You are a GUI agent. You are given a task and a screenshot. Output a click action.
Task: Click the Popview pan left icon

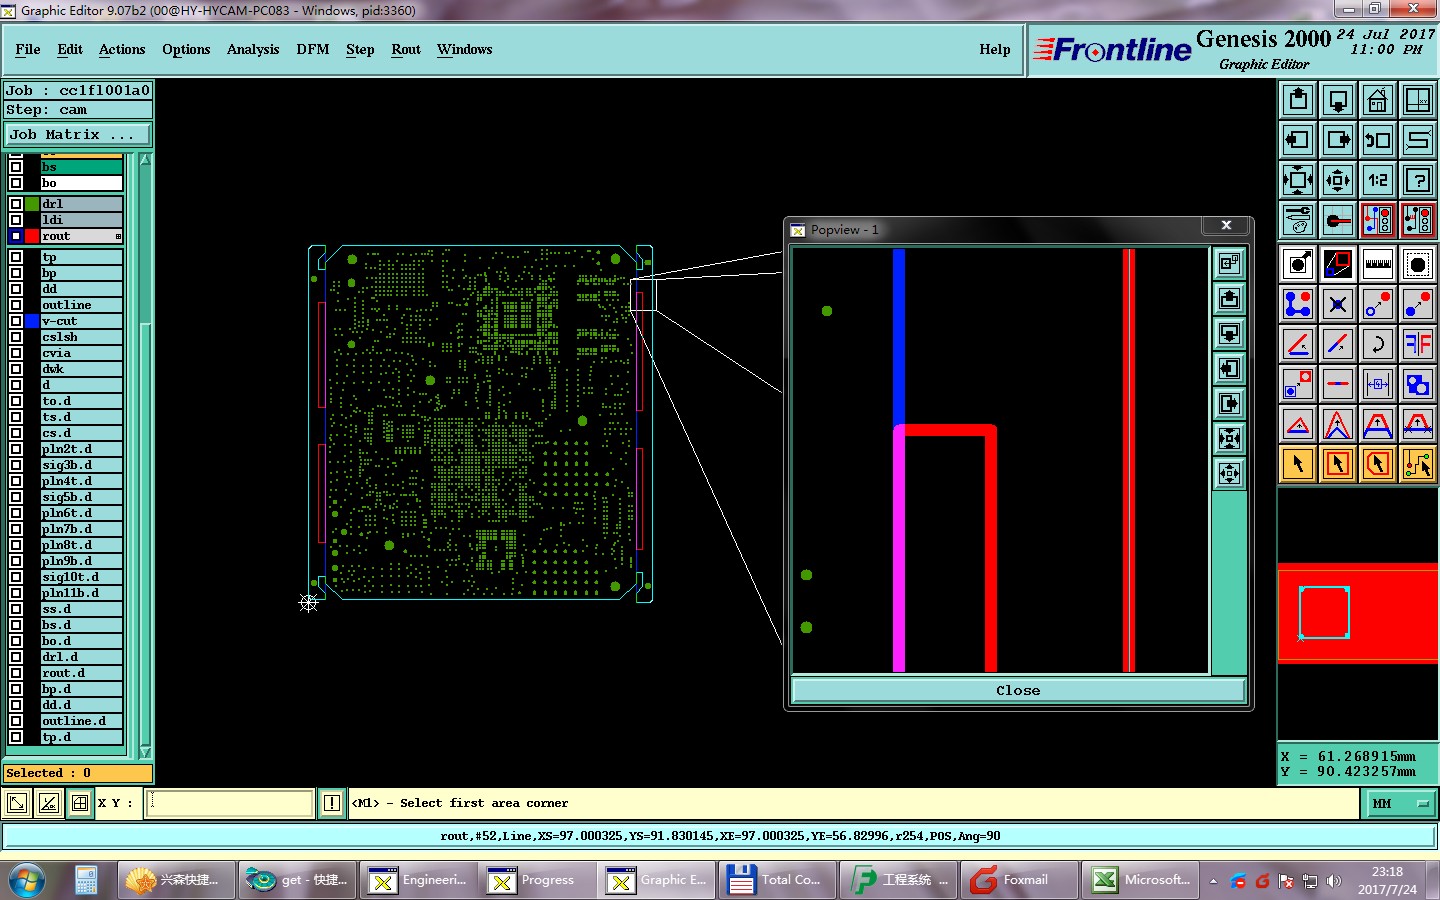[x=1229, y=369]
